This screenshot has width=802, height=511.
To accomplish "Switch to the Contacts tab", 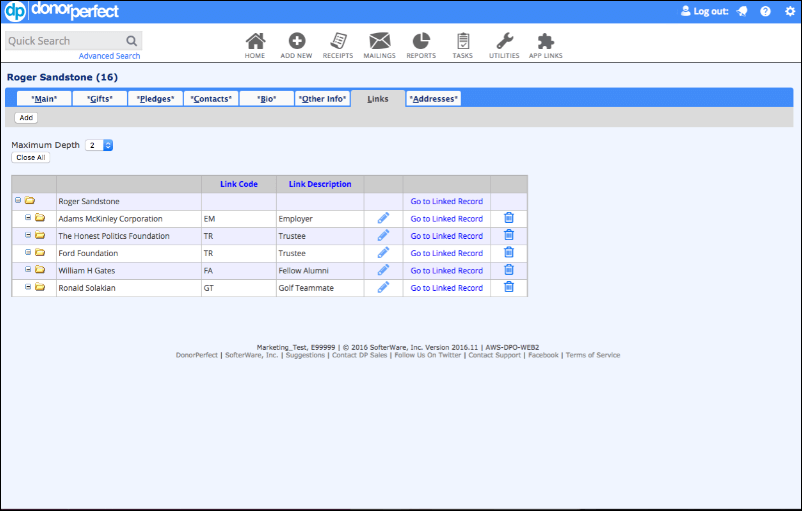I will (211, 99).
